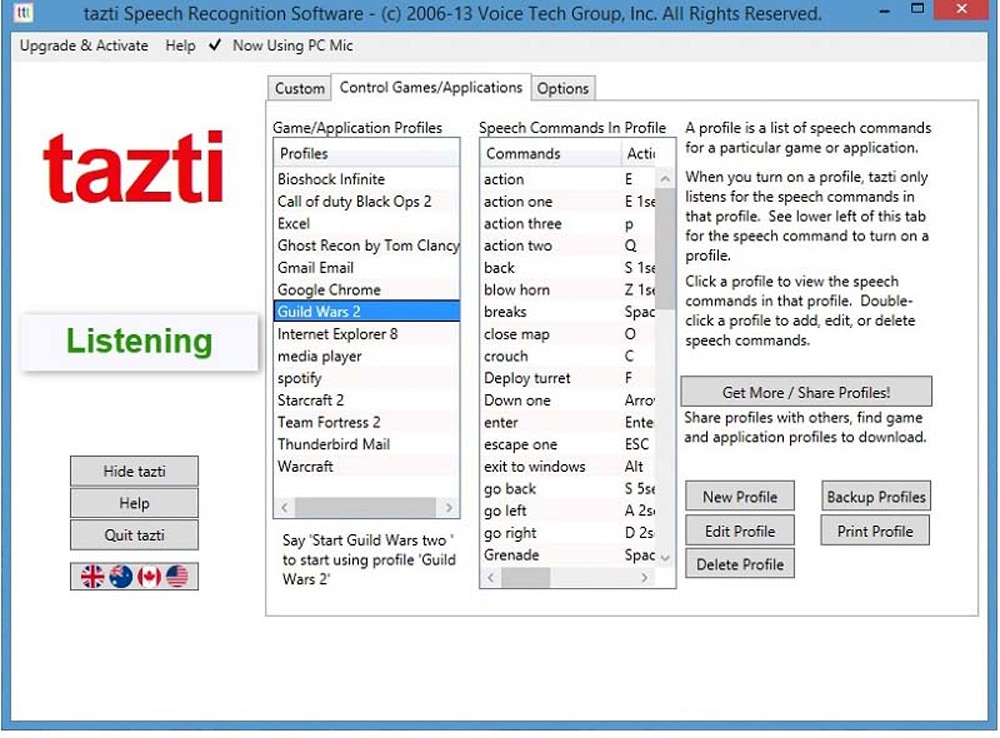Switch to the Custom tab
This screenshot has width=1000, height=738.
[x=298, y=88]
